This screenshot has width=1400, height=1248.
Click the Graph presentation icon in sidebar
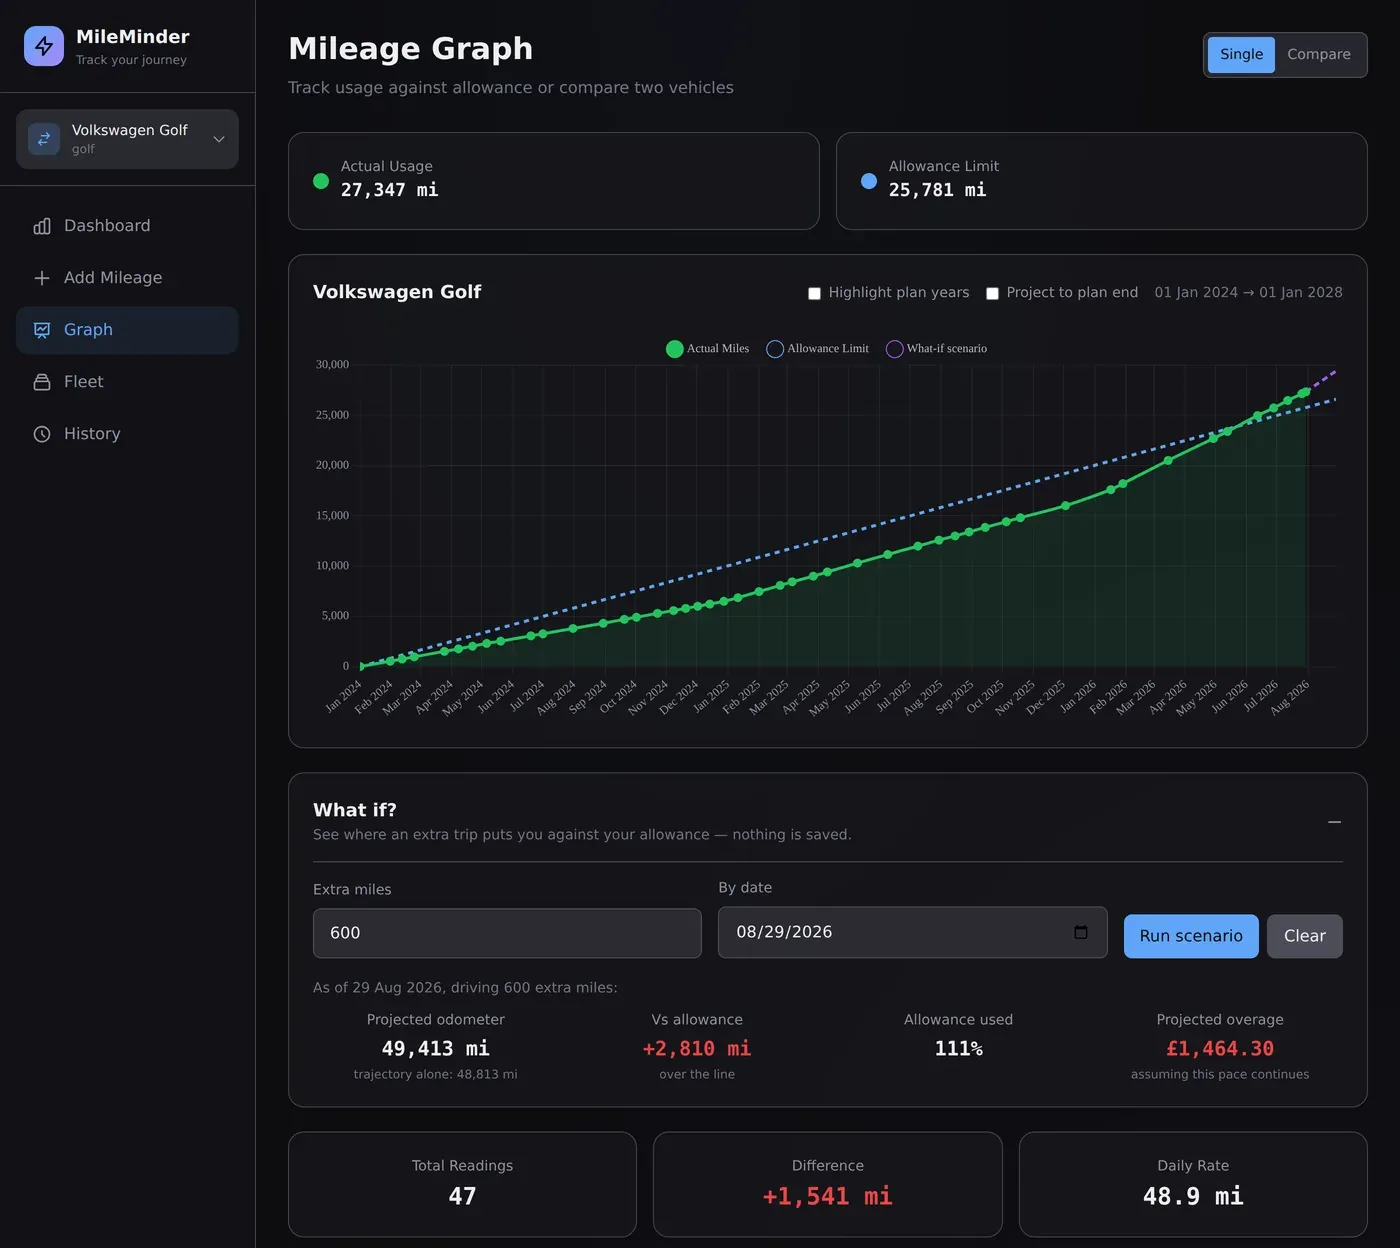(x=42, y=330)
